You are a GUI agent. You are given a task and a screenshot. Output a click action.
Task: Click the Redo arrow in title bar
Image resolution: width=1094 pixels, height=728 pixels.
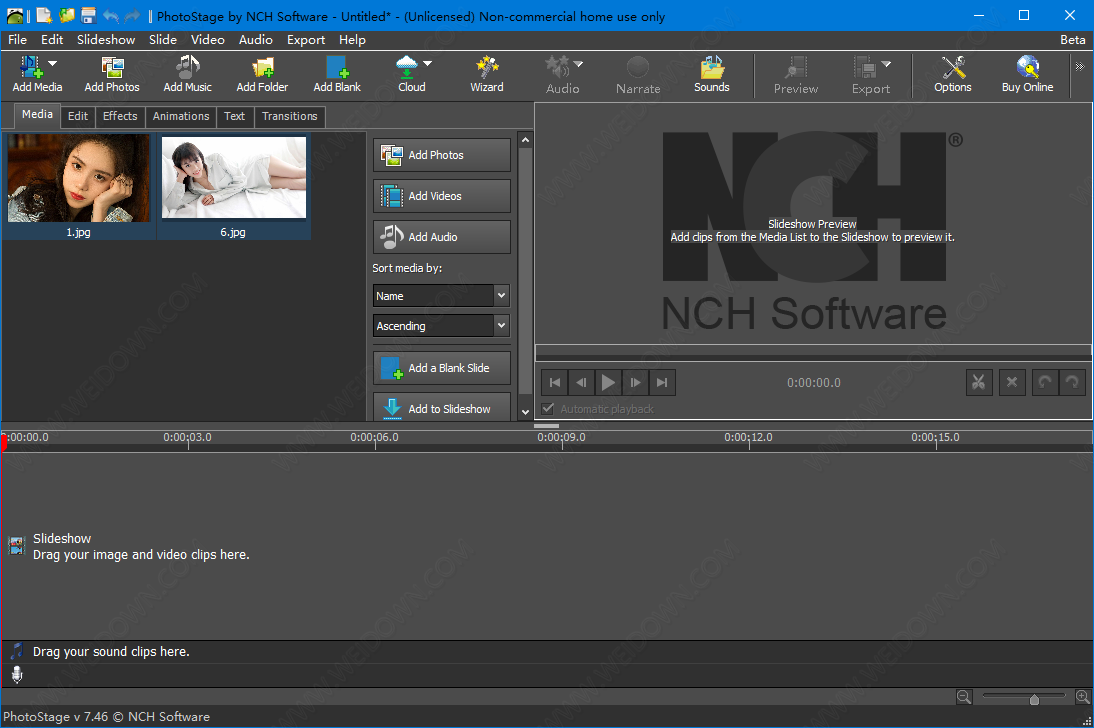click(132, 15)
